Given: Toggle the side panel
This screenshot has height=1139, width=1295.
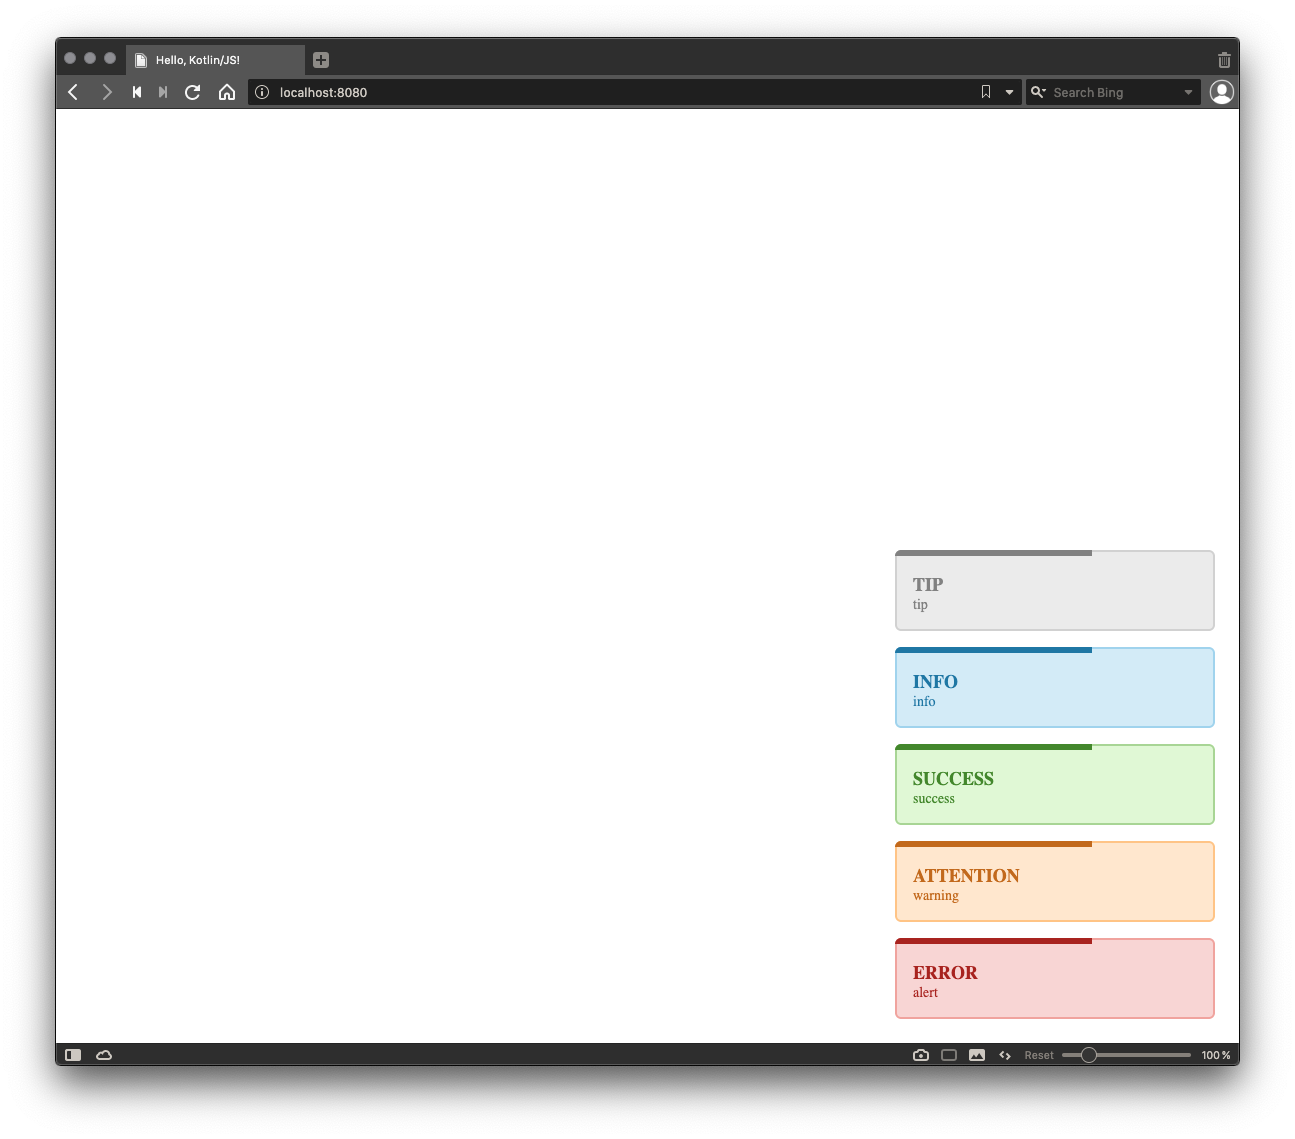Looking at the screenshot, I should click(73, 1055).
